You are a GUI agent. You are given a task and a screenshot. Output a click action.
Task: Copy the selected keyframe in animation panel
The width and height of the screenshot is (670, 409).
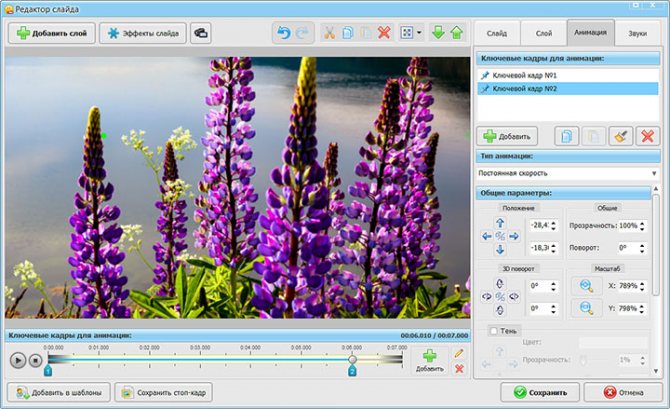(x=567, y=136)
